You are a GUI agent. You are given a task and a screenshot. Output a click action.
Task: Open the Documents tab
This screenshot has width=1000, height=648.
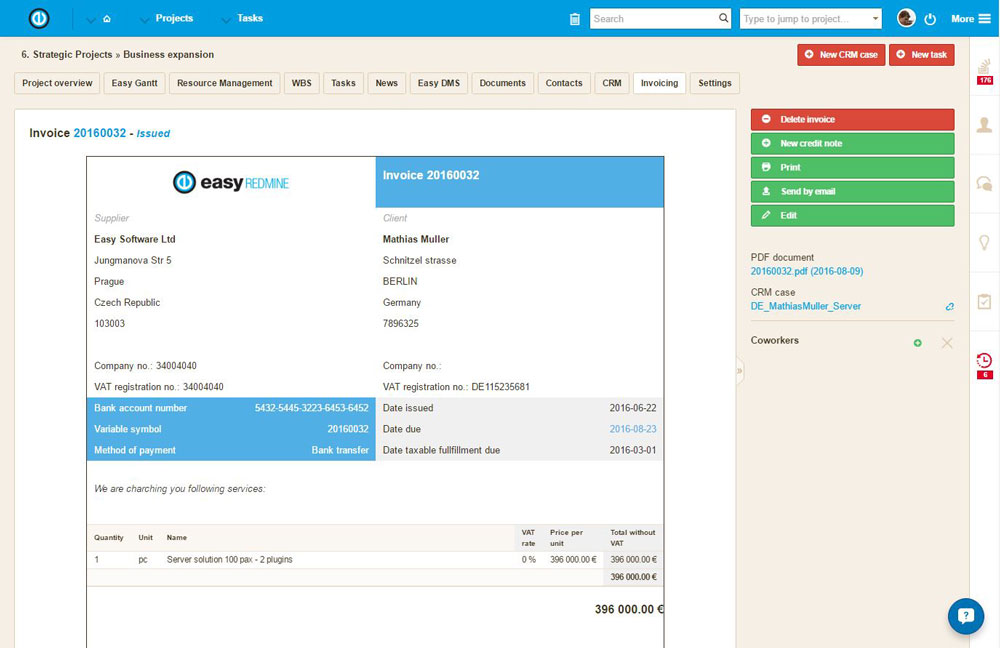click(x=503, y=83)
